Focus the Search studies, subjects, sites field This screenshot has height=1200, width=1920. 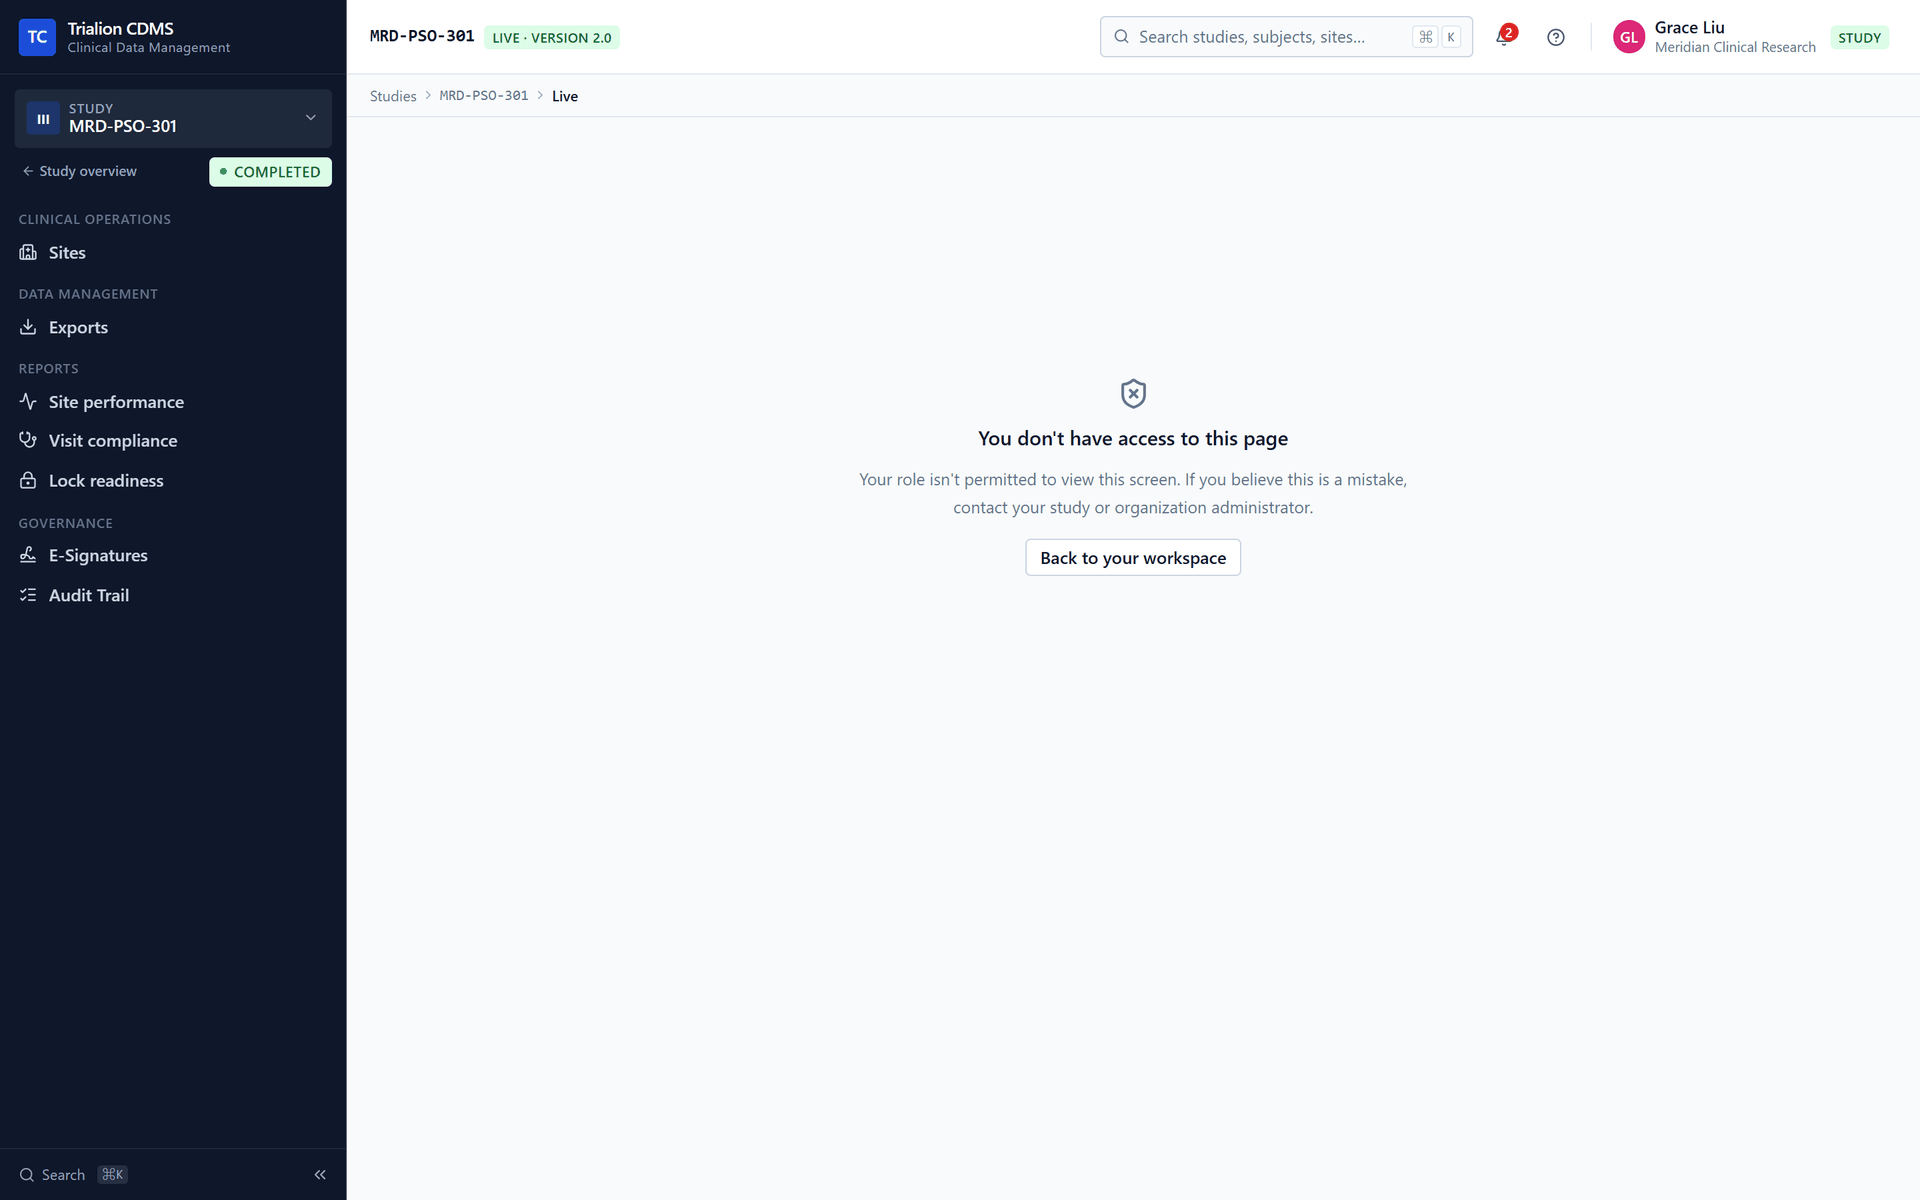click(1286, 37)
